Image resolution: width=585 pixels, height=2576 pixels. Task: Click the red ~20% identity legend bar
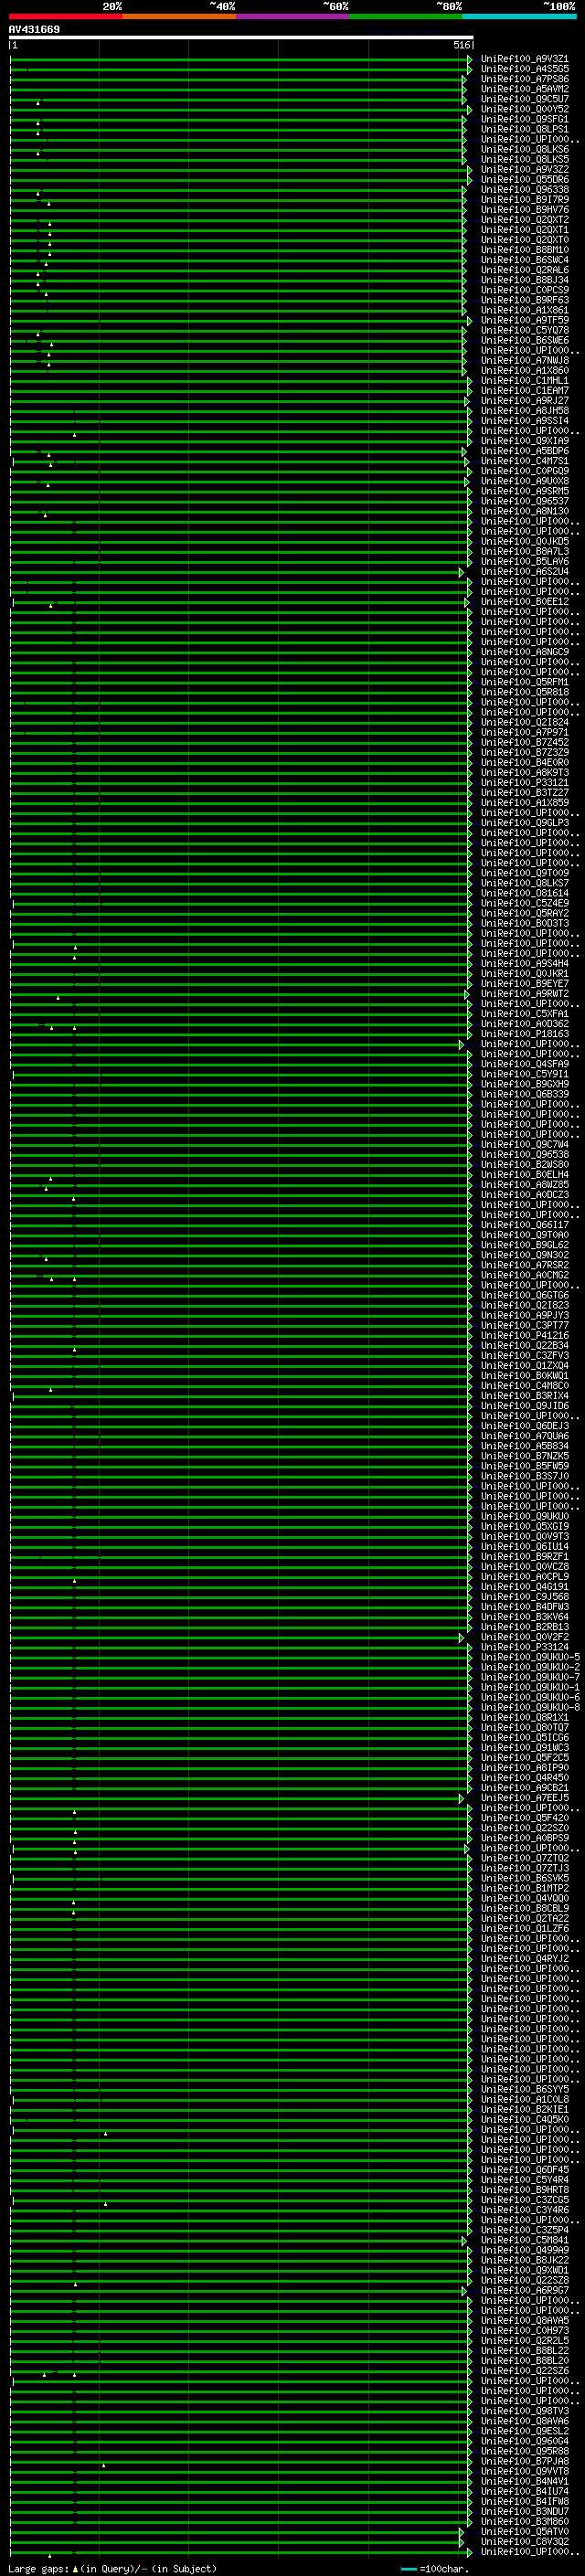pyautogui.click(x=66, y=16)
